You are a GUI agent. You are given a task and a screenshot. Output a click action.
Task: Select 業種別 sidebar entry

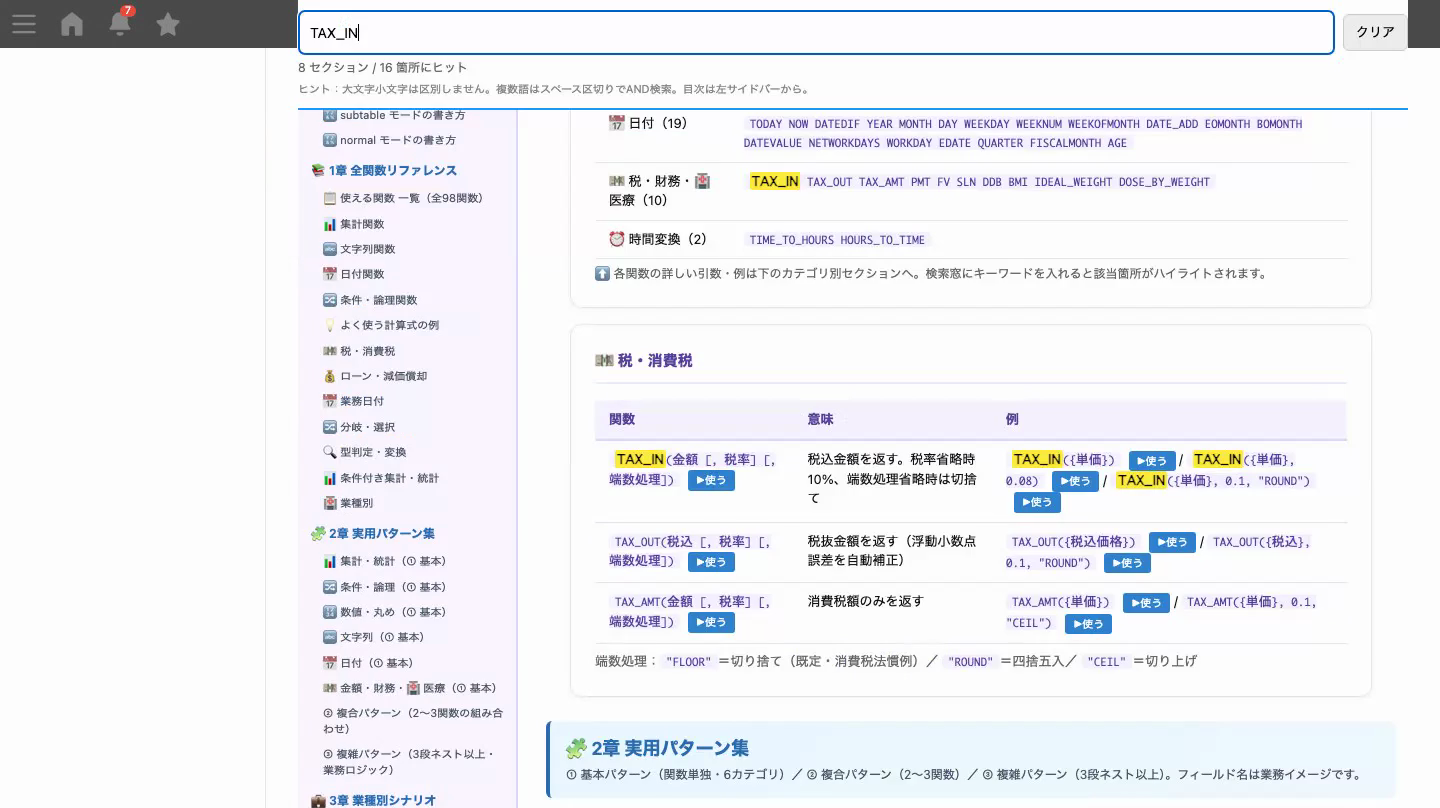click(x=348, y=503)
